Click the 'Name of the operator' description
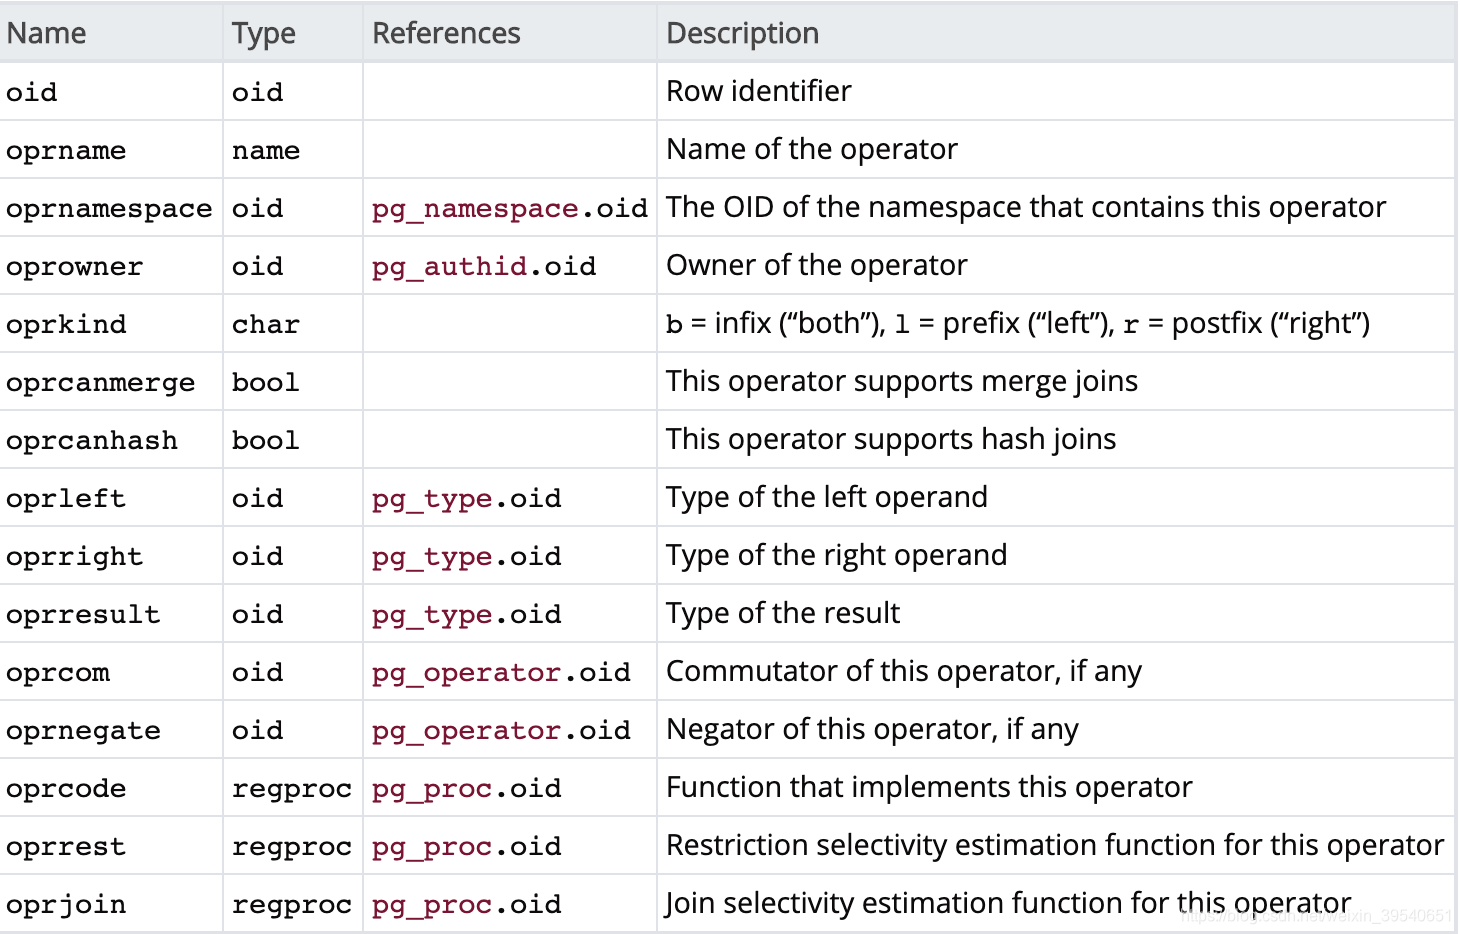This screenshot has width=1460, height=934. [x=812, y=149]
